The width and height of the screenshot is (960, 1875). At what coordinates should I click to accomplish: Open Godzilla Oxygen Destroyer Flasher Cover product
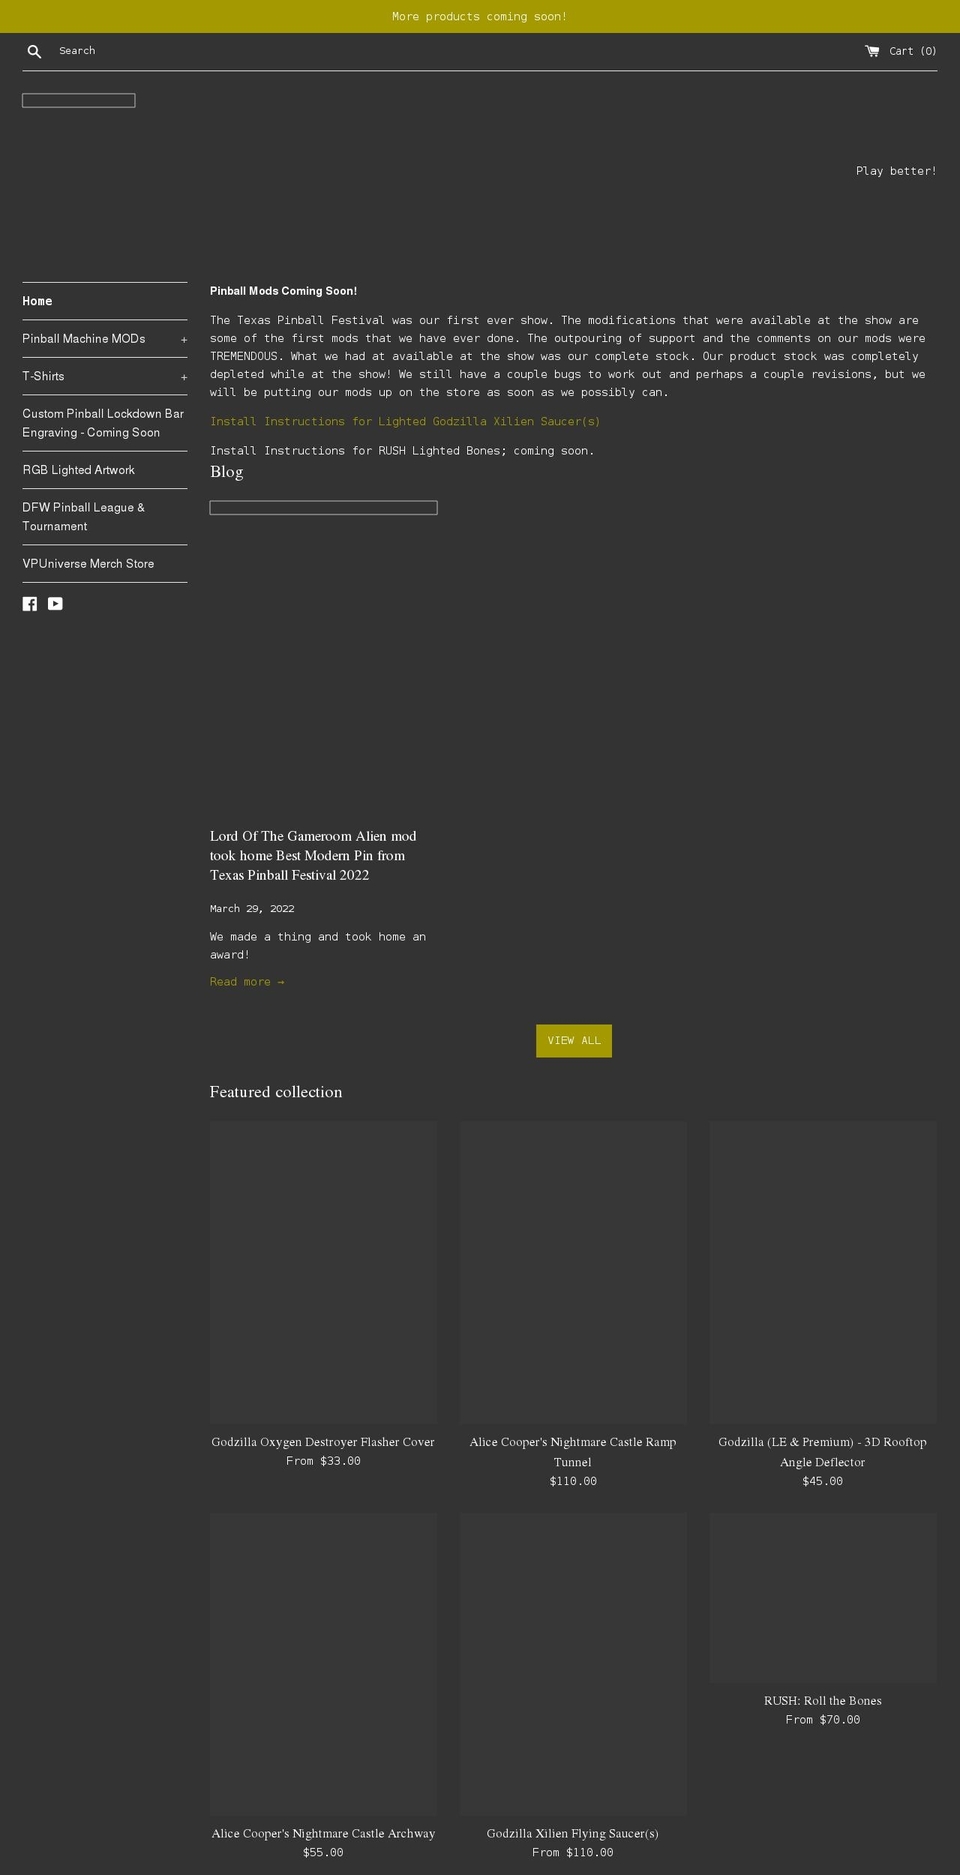point(323,1442)
